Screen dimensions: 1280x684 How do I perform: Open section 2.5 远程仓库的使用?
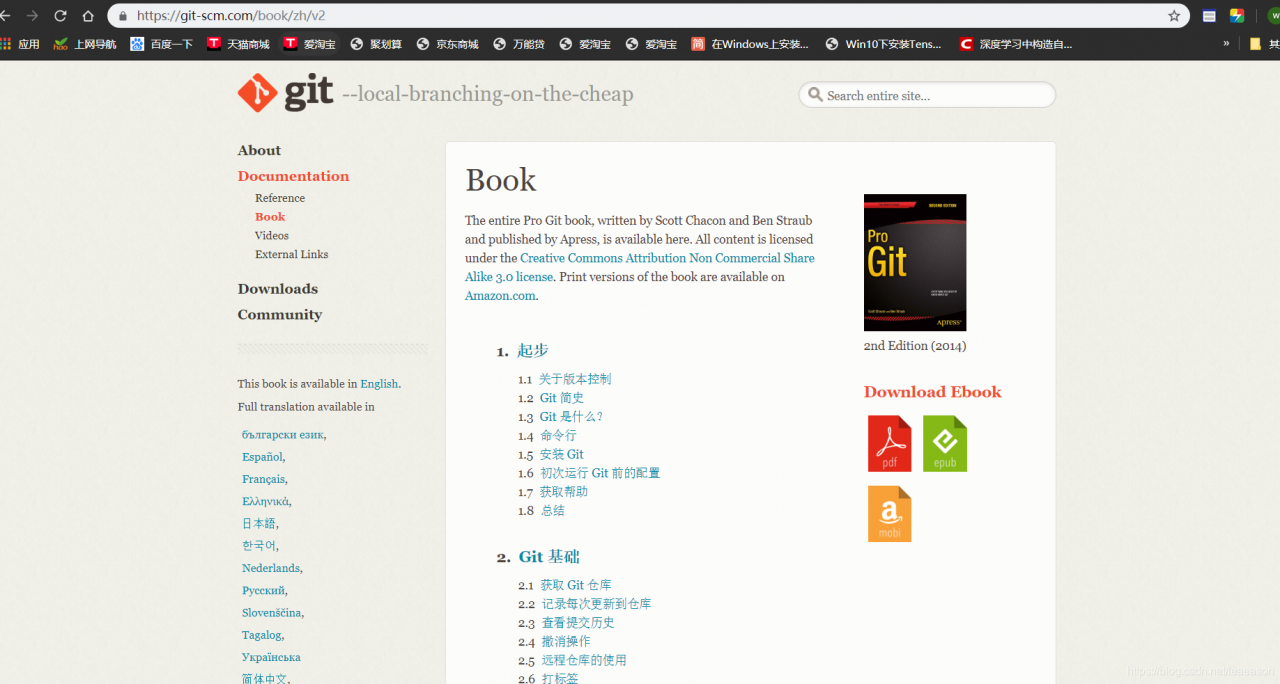[x=584, y=660]
